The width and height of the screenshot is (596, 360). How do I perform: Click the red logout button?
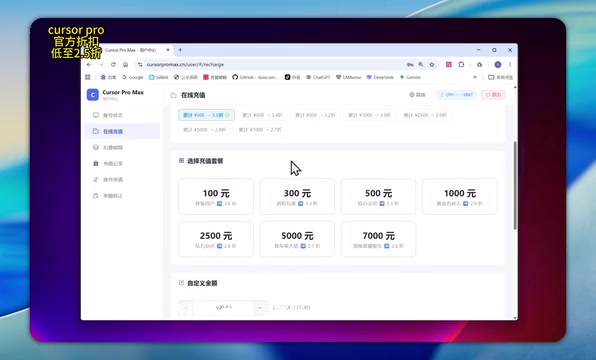(x=493, y=95)
